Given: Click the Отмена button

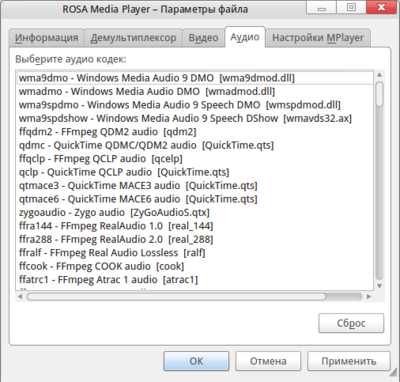Looking at the screenshot, I should click(x=268, y=361).
